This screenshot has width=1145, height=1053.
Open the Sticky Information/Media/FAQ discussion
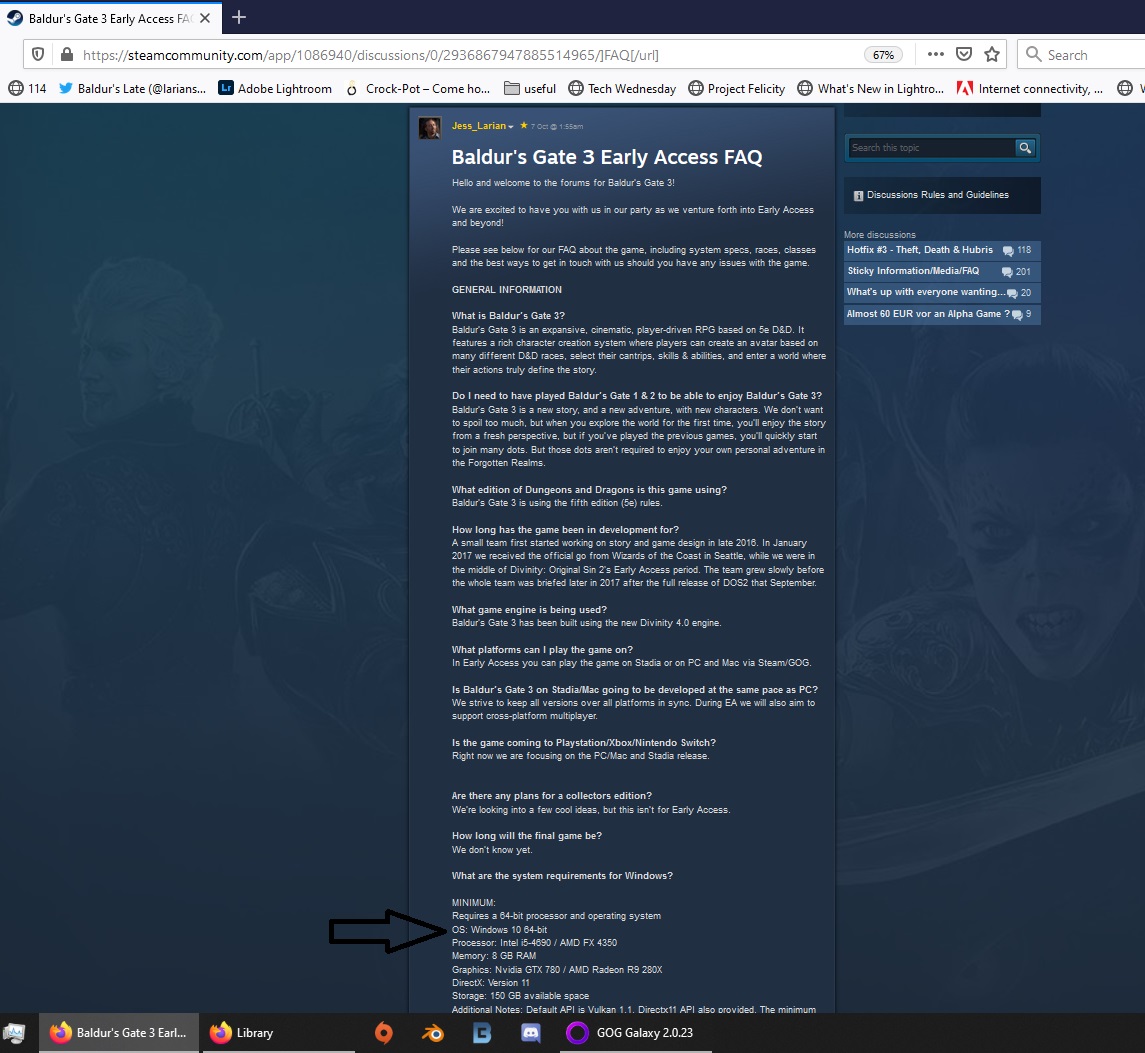[942, 272]
